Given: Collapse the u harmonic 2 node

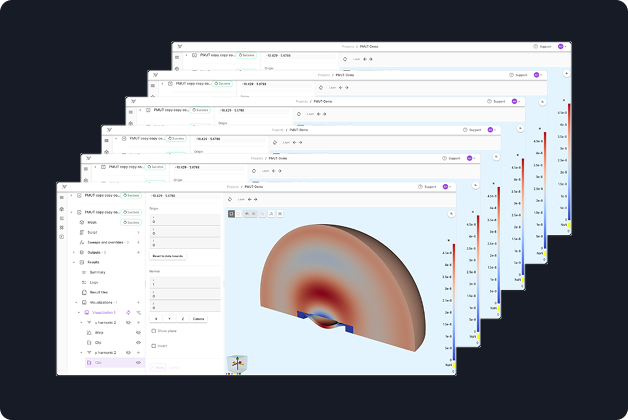Looking at the screenshot, I should (81, 322).
